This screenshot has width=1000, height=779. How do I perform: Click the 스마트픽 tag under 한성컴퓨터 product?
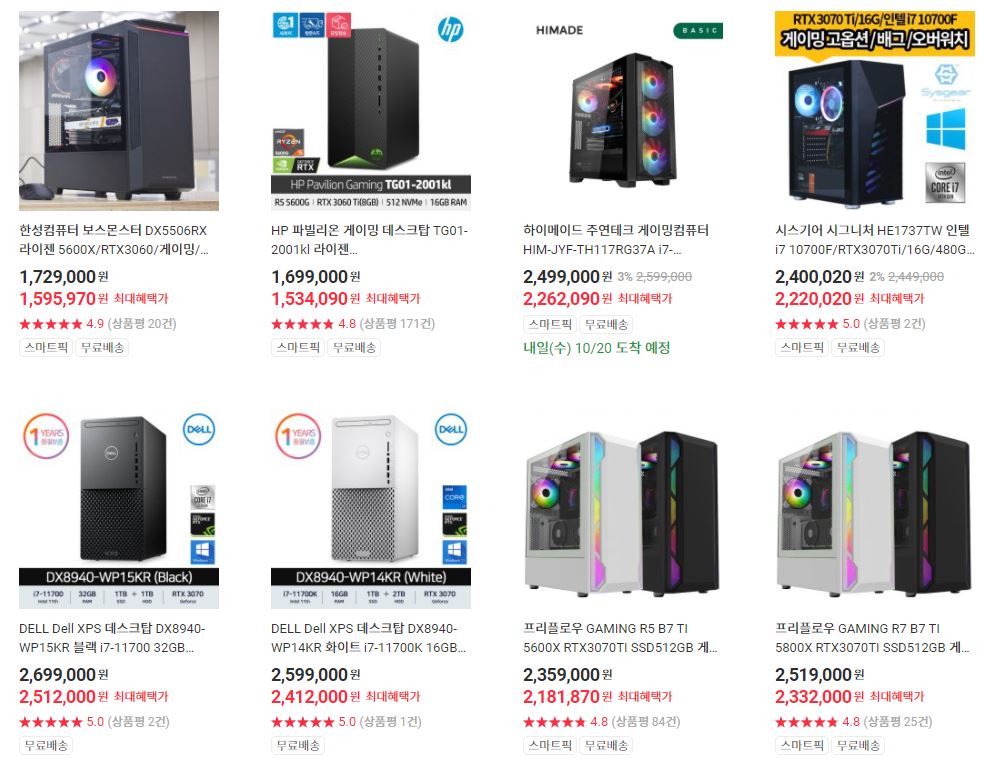[46, 347]
